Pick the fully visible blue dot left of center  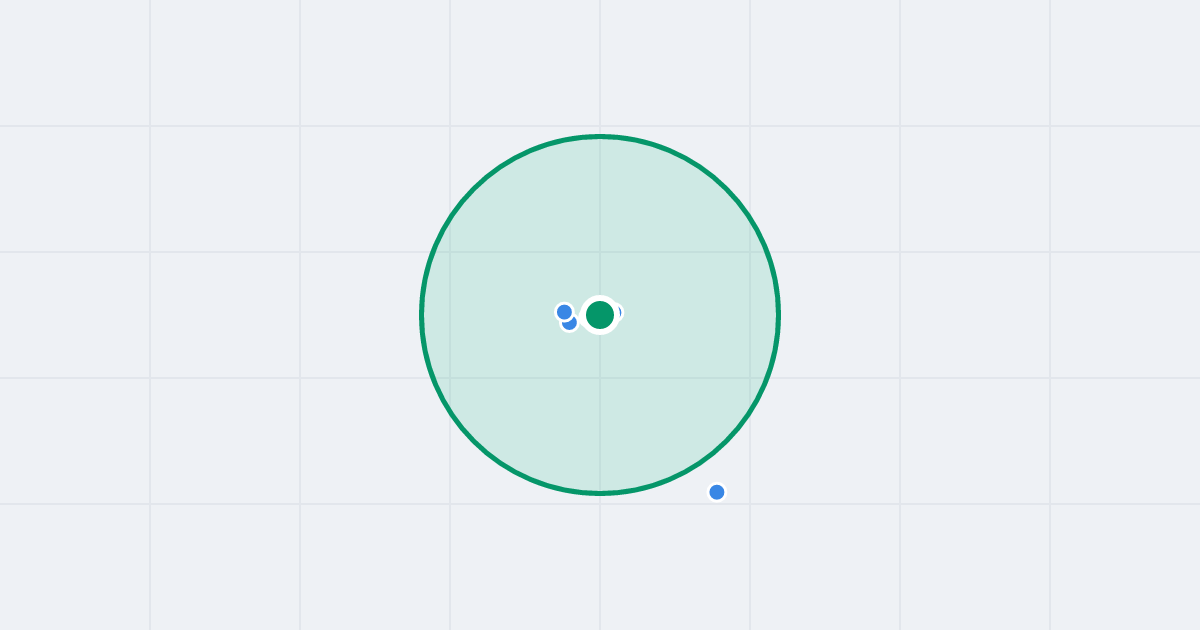(x=564, y=312)
